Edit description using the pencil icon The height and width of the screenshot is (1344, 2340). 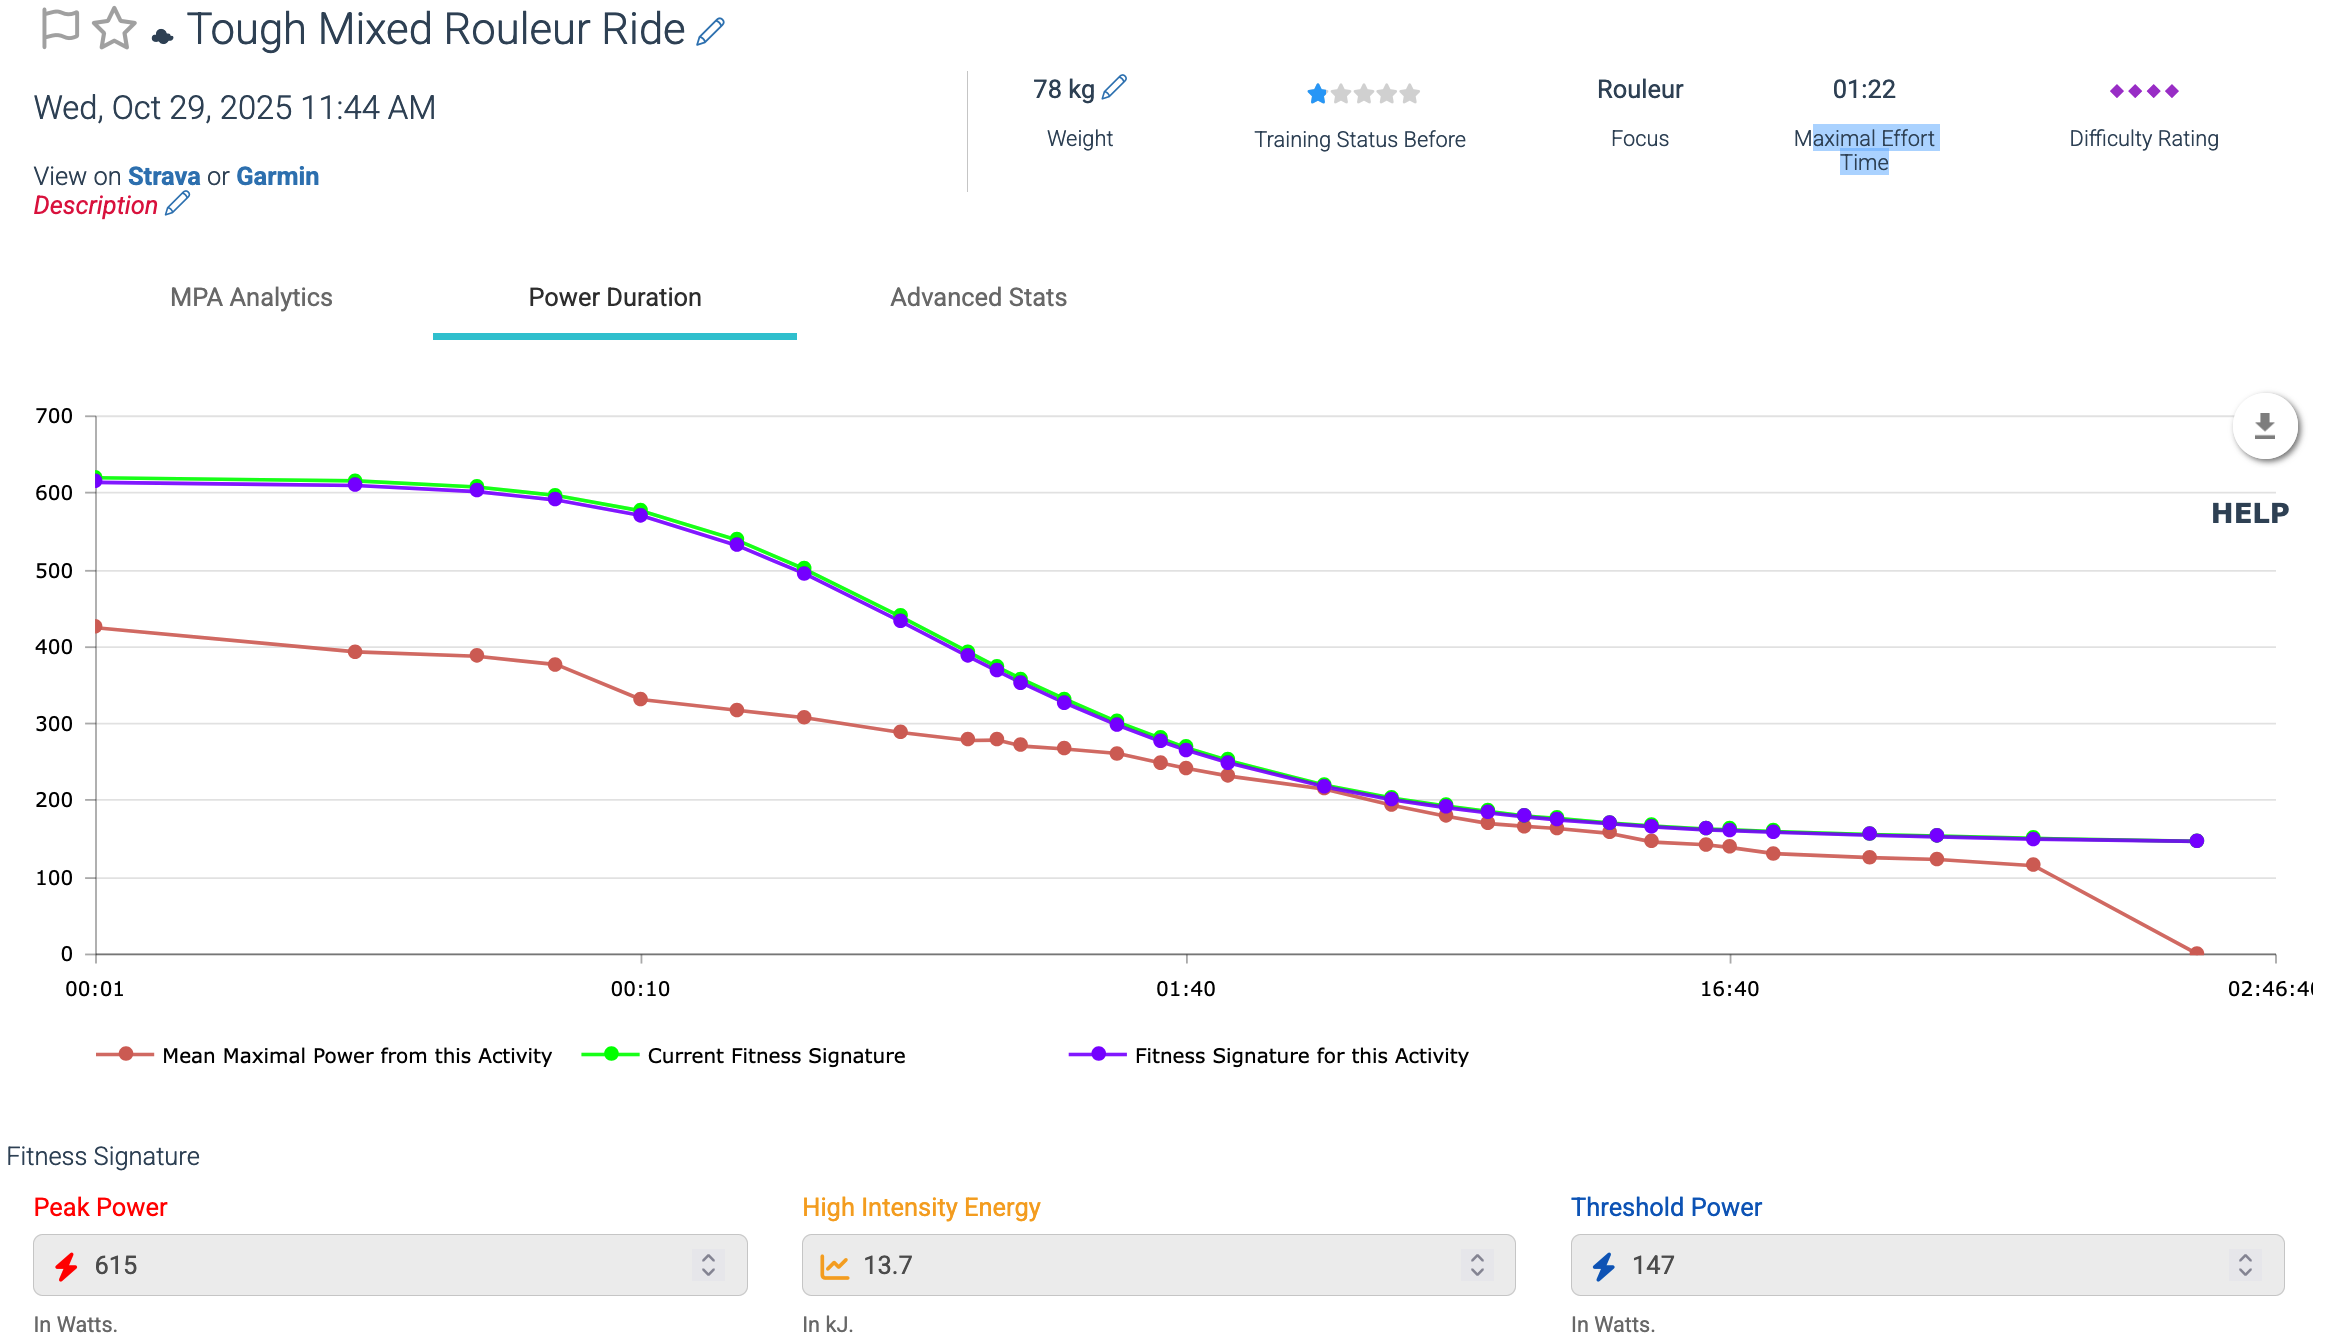(x=178, y=204)
